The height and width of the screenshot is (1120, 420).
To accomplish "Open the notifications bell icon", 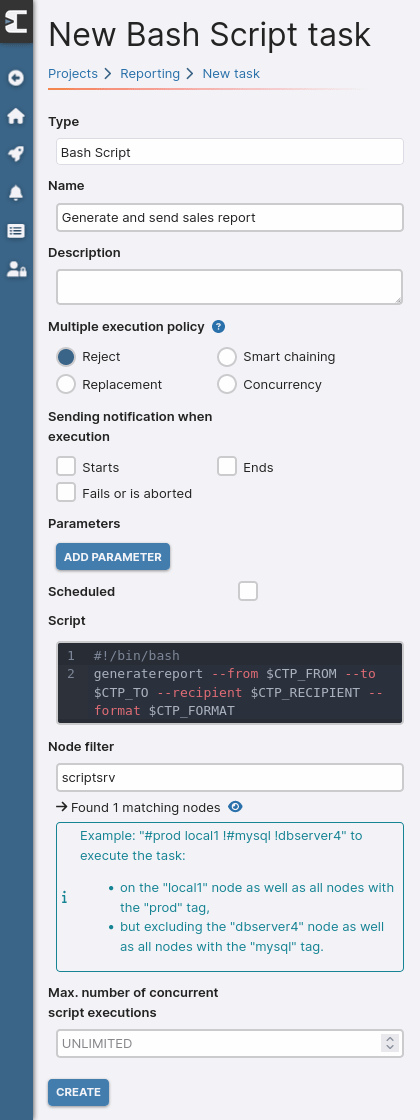I will point(16,192).
